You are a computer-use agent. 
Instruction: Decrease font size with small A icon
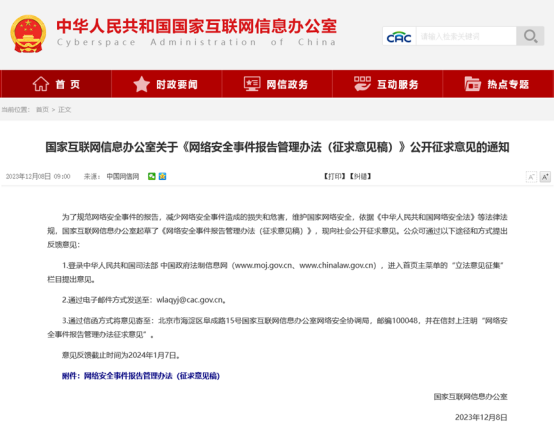[x=531, y=177]
